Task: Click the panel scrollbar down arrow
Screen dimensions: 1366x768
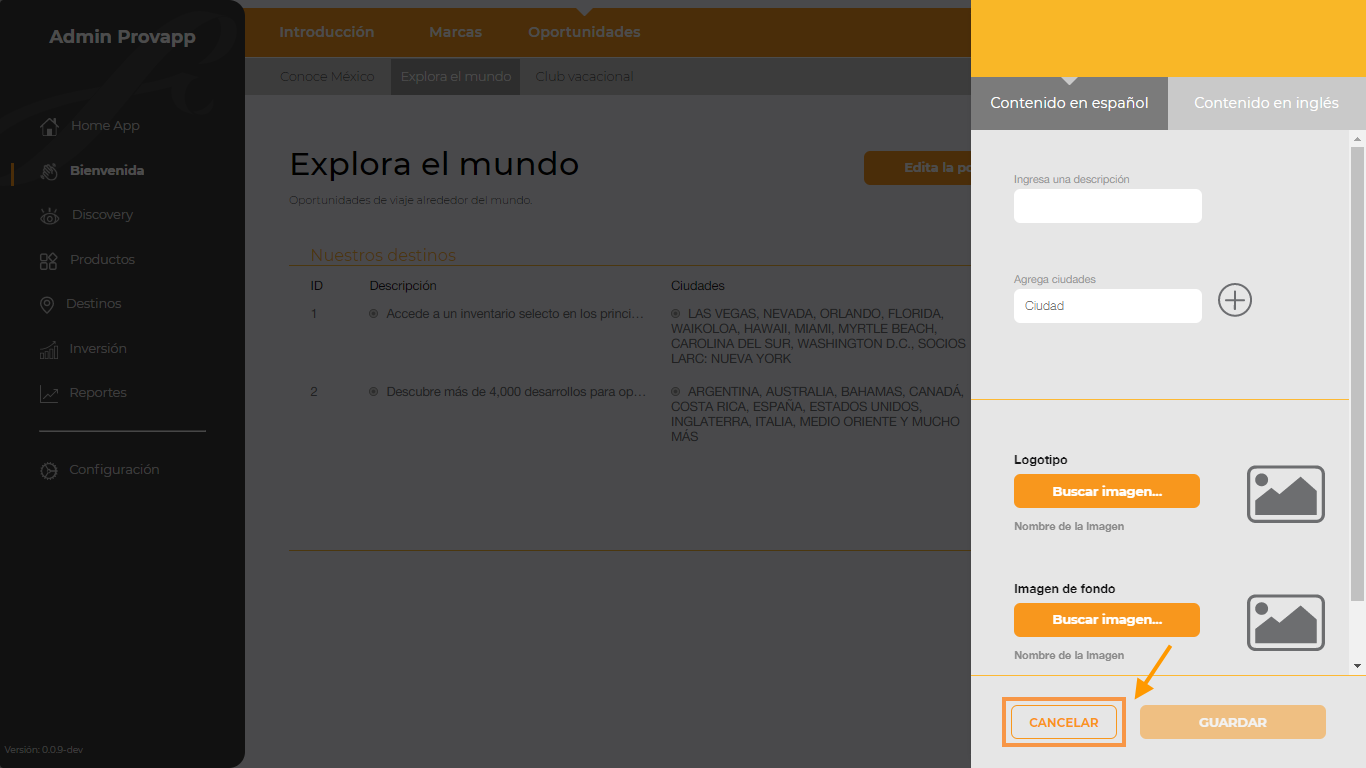Action: [1357, 665]
